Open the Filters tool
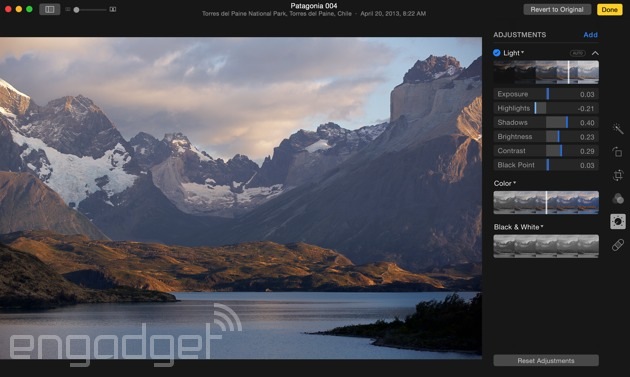 point(618,199)
